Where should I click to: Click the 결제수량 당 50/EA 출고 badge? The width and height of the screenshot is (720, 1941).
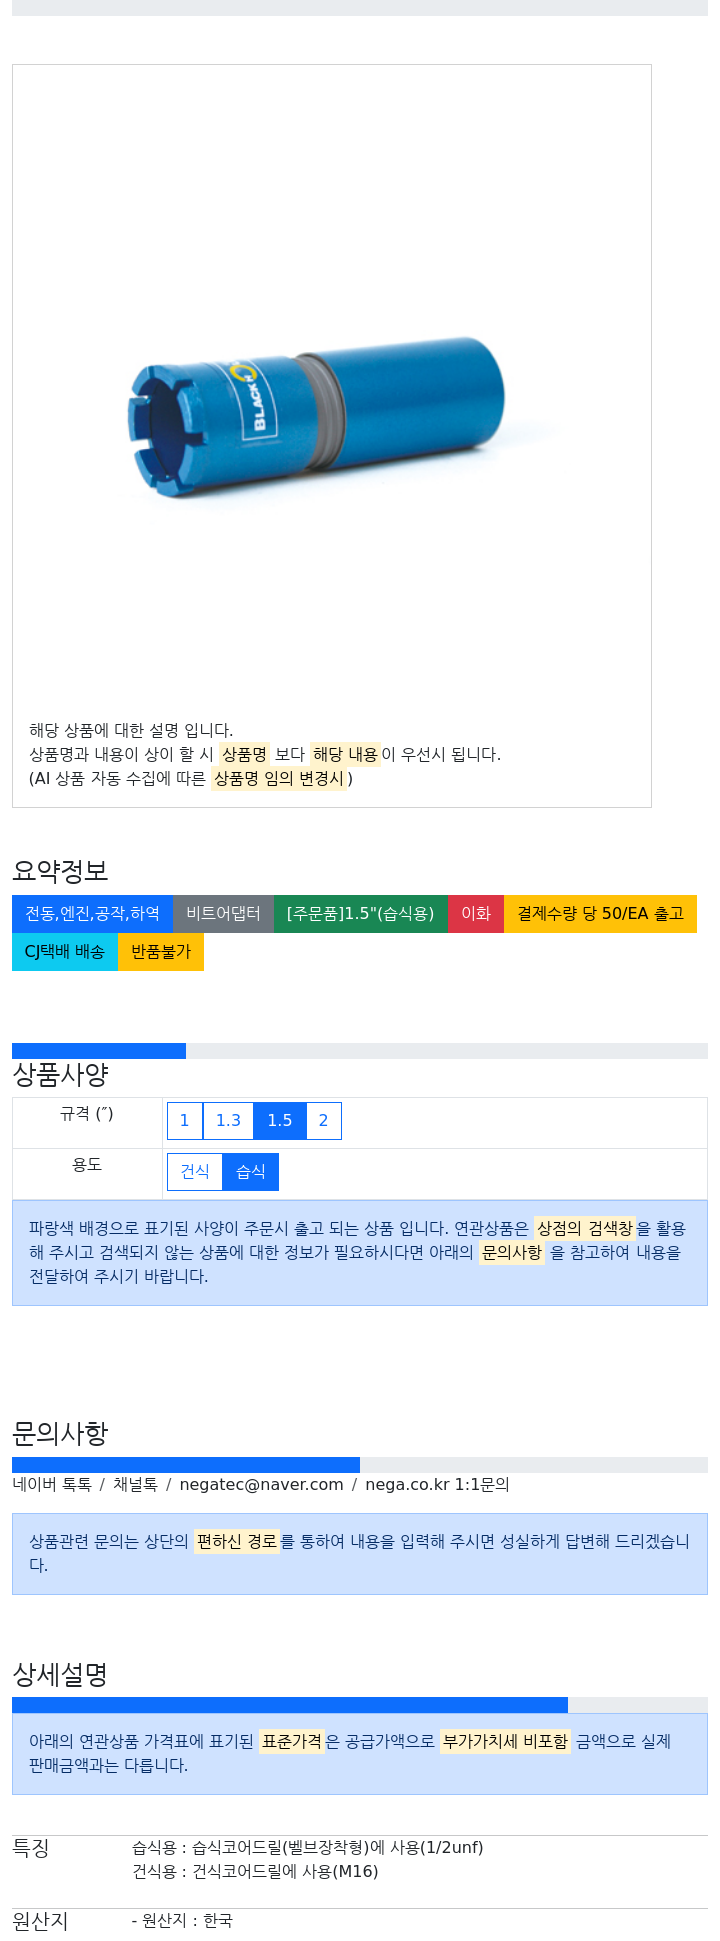(600, 914)
